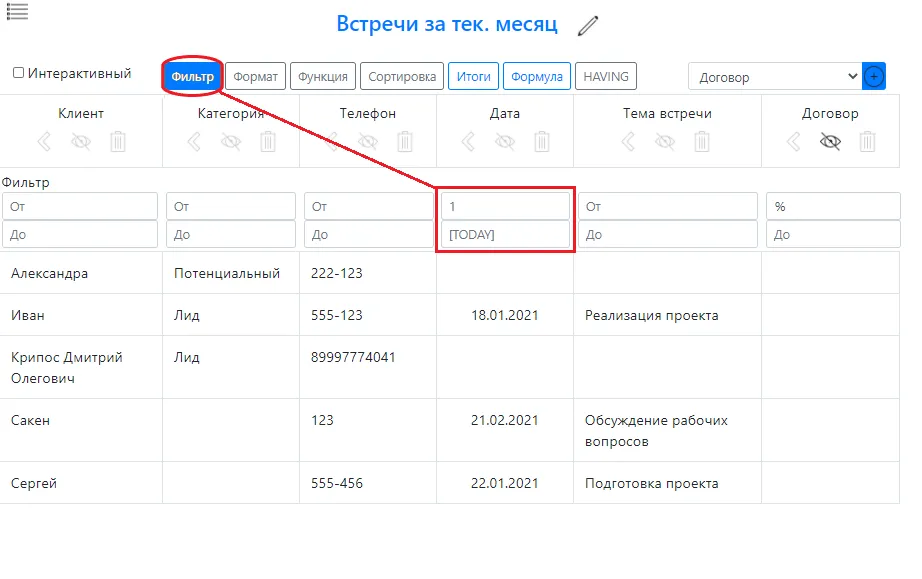922x579 pixels.
Task: Click Тема встречи filter До field
Action: pos(668,234)
